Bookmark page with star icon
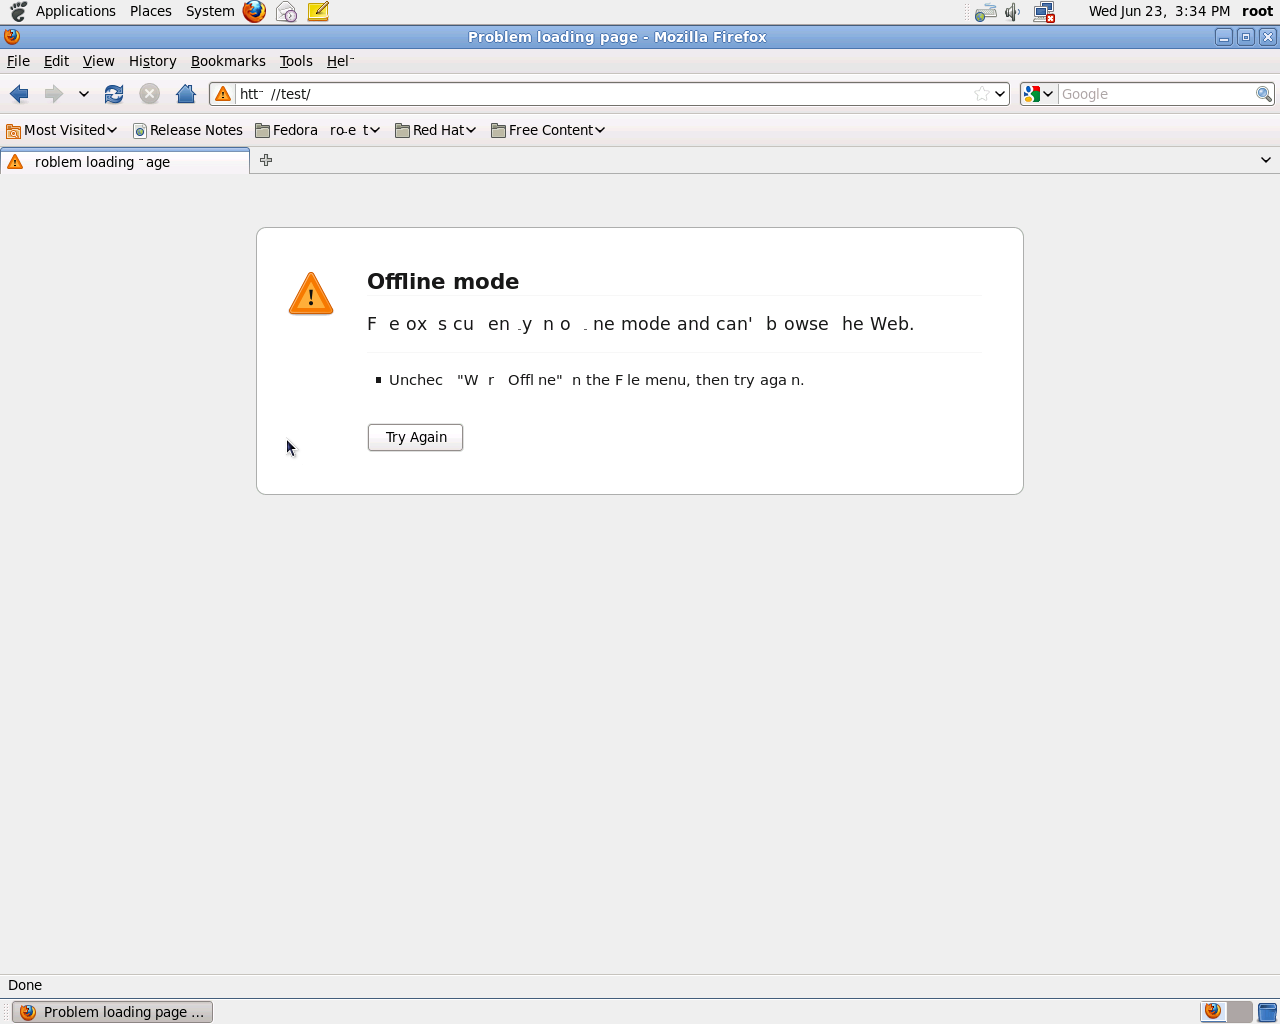Screen dimensions: 1280x1024 point(981,94)
